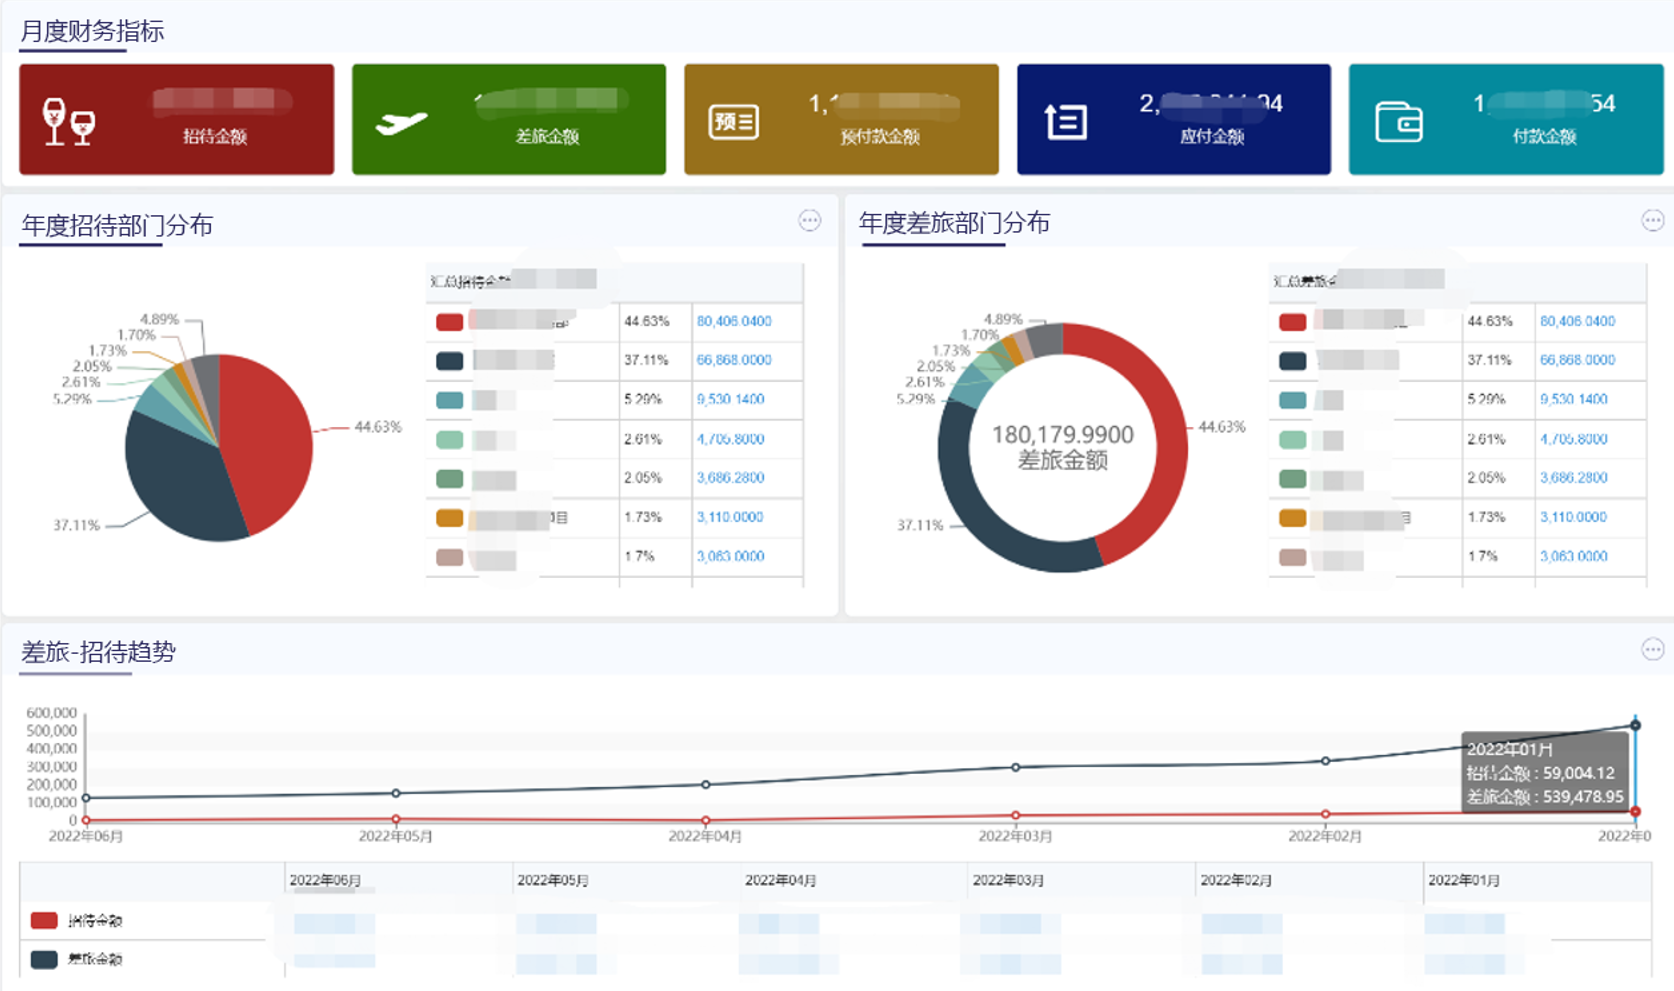Click the 2022年04月 column header in trend table
This screenshot has width=1674, height=991.
[x=781, y=880]
